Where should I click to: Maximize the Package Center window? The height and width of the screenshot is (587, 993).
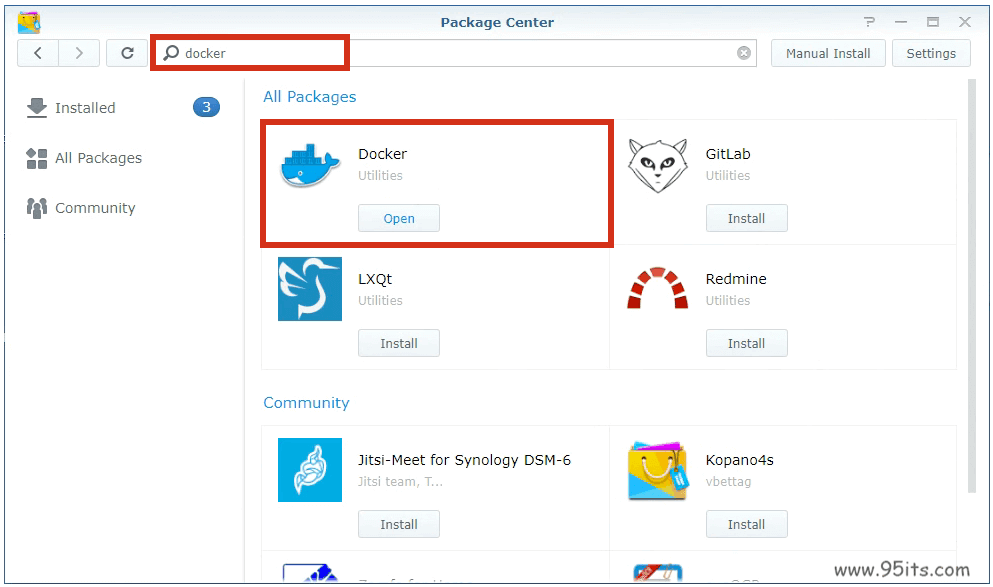click(x=933, y=22)
